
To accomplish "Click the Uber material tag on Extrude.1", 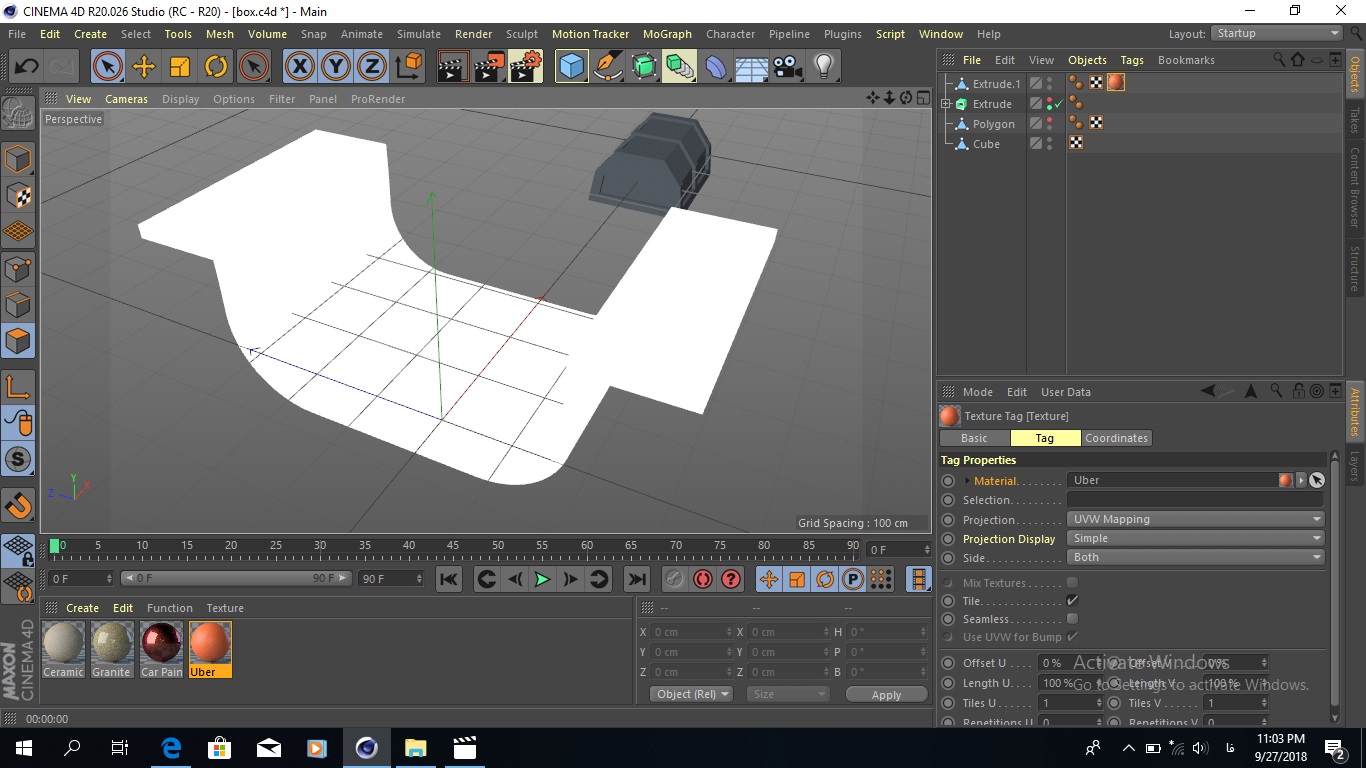I will coord(1115,83).
